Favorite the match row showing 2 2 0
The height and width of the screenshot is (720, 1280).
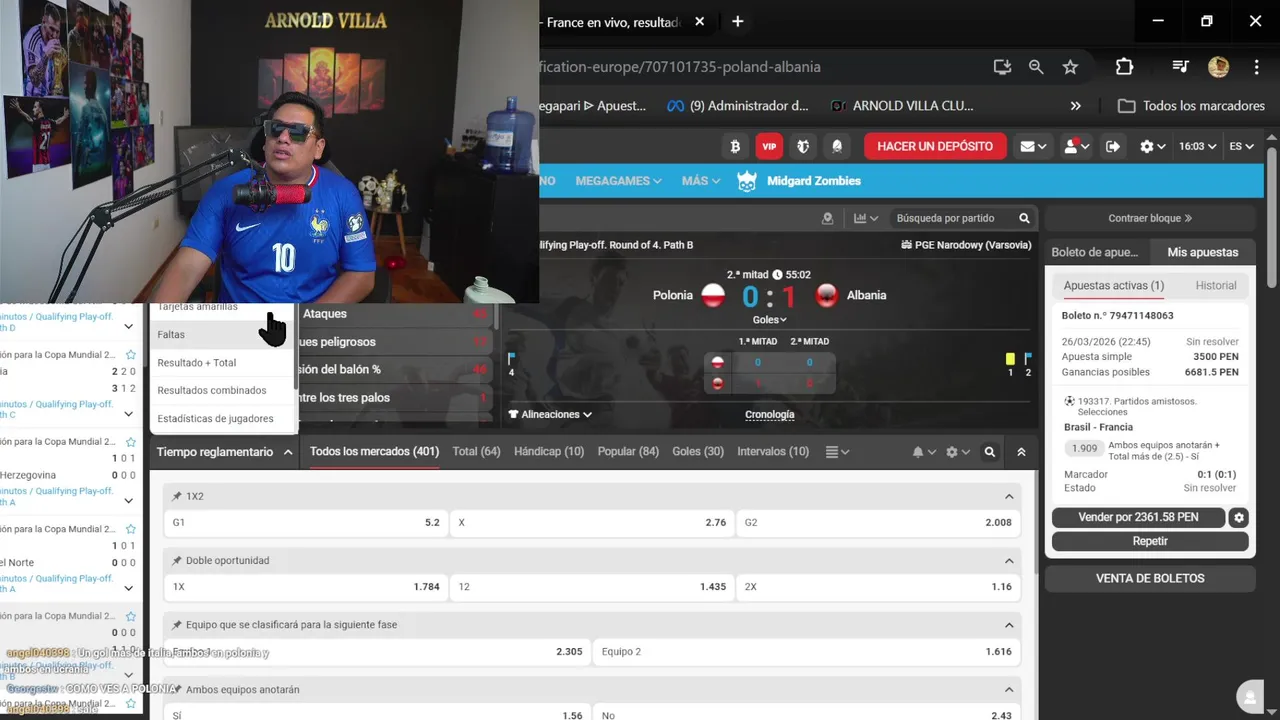[x=130, y=355]
